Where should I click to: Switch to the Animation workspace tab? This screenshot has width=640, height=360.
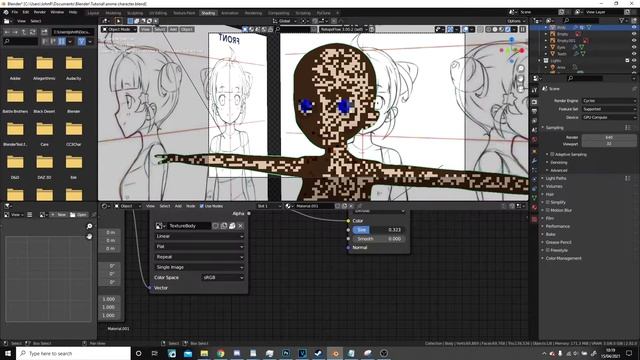[x=230, y=13]
